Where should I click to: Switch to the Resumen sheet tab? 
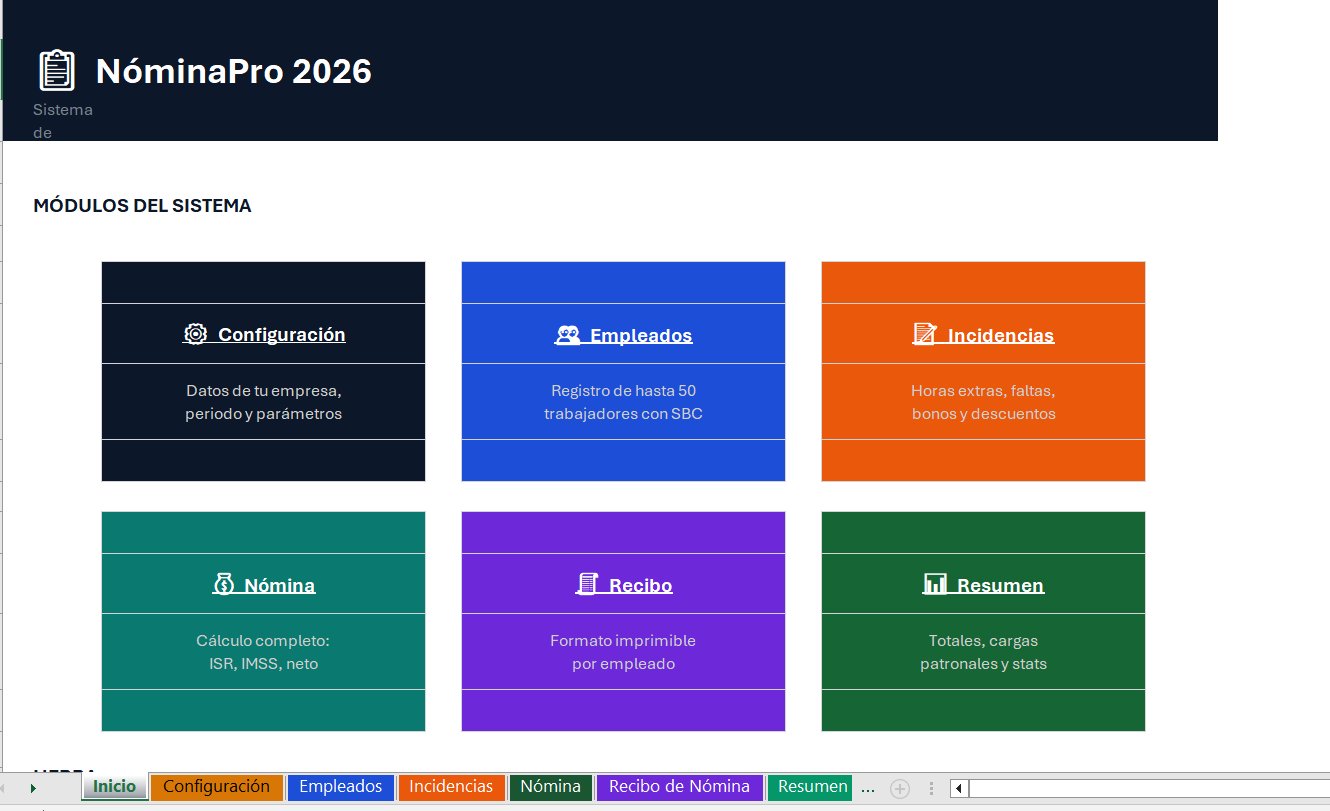pyautogui.click(x=810, y=787)
